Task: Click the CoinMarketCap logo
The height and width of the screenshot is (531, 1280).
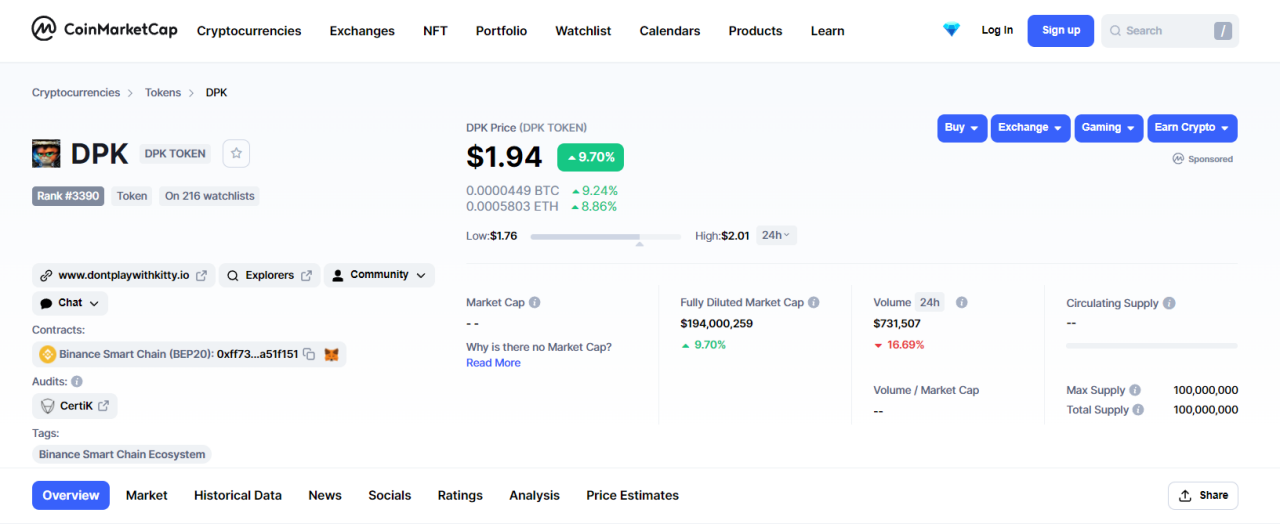Action: point(104,29)
